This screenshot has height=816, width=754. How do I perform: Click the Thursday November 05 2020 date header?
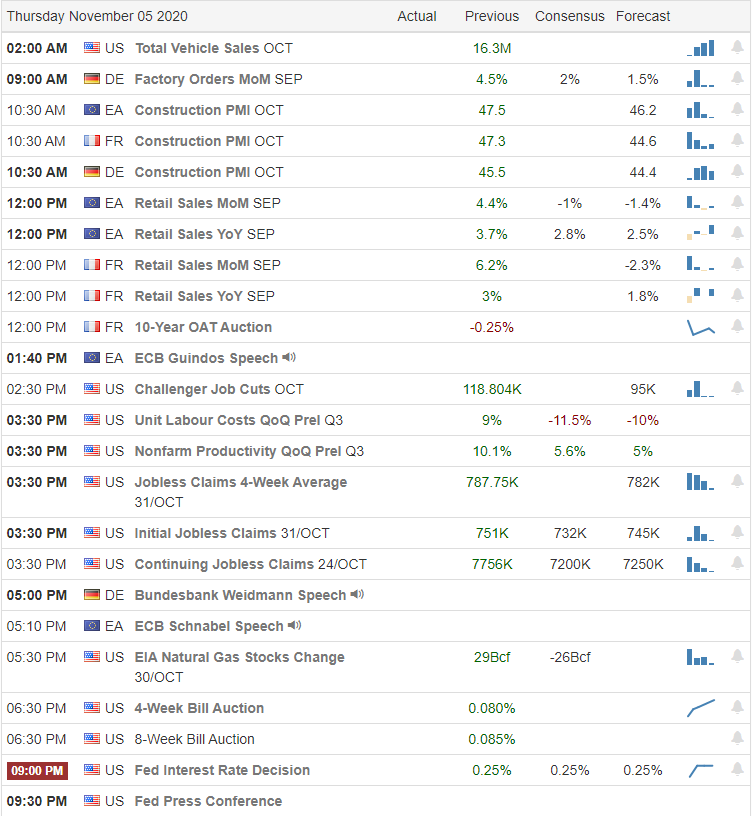coord(97,16)
